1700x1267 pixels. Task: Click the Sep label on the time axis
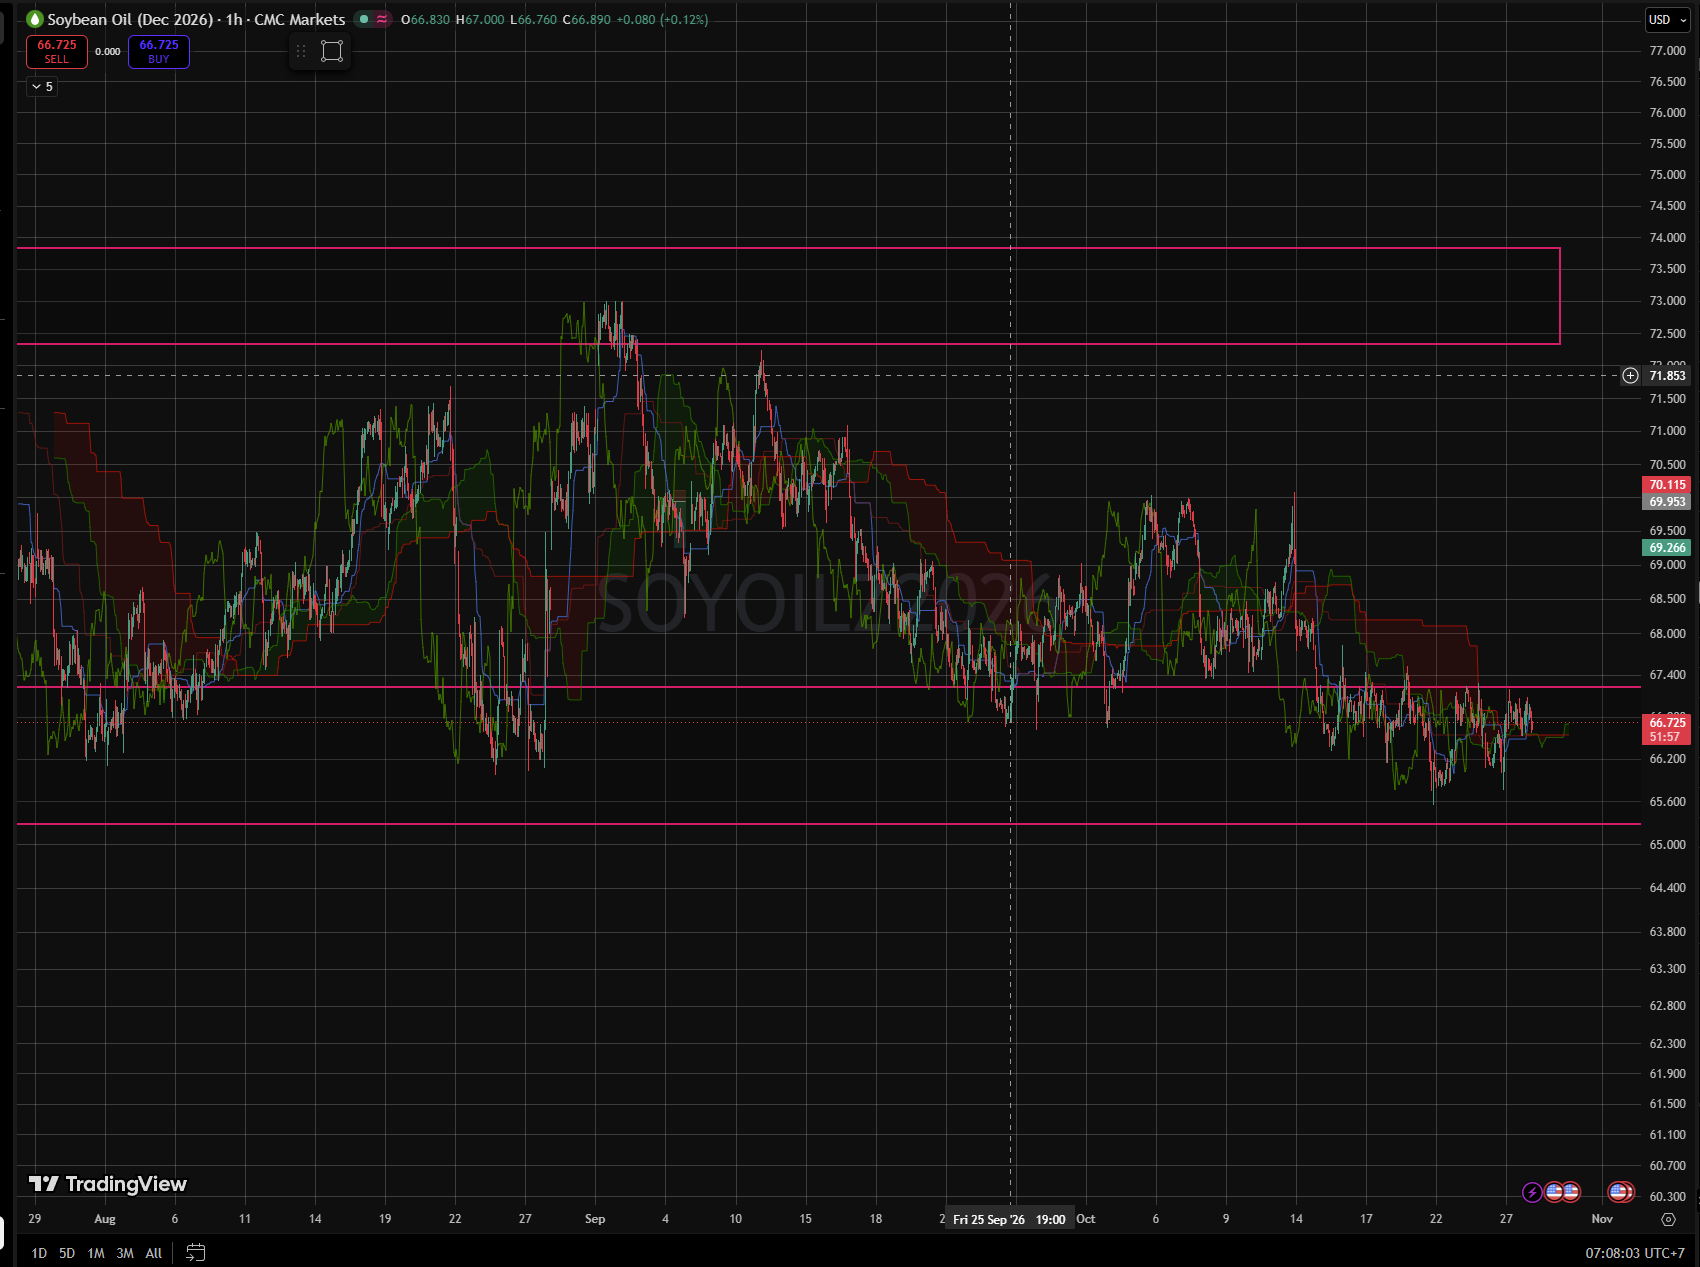point(595,1219)
